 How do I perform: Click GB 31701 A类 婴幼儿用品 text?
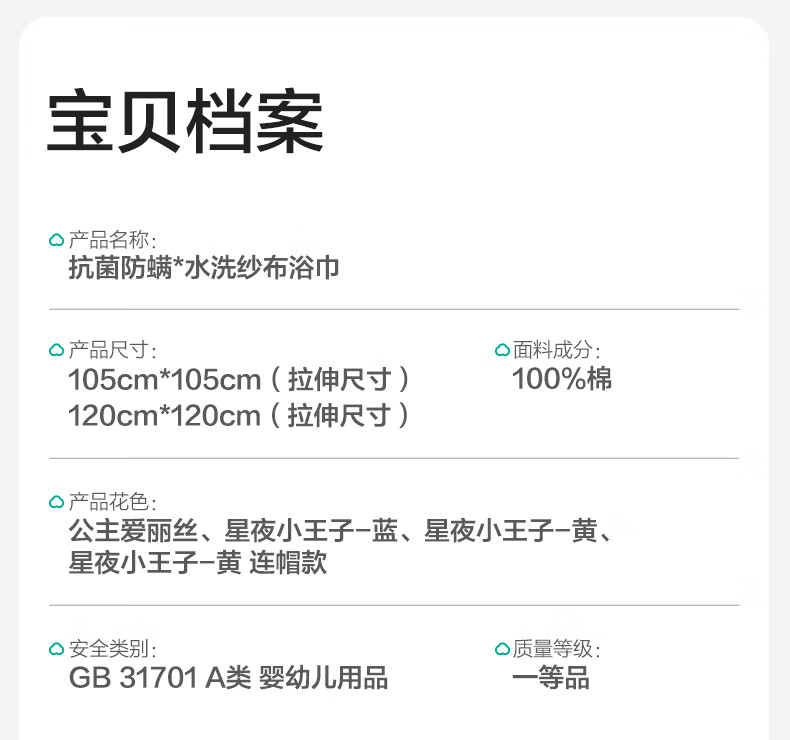tap(228, 679)
